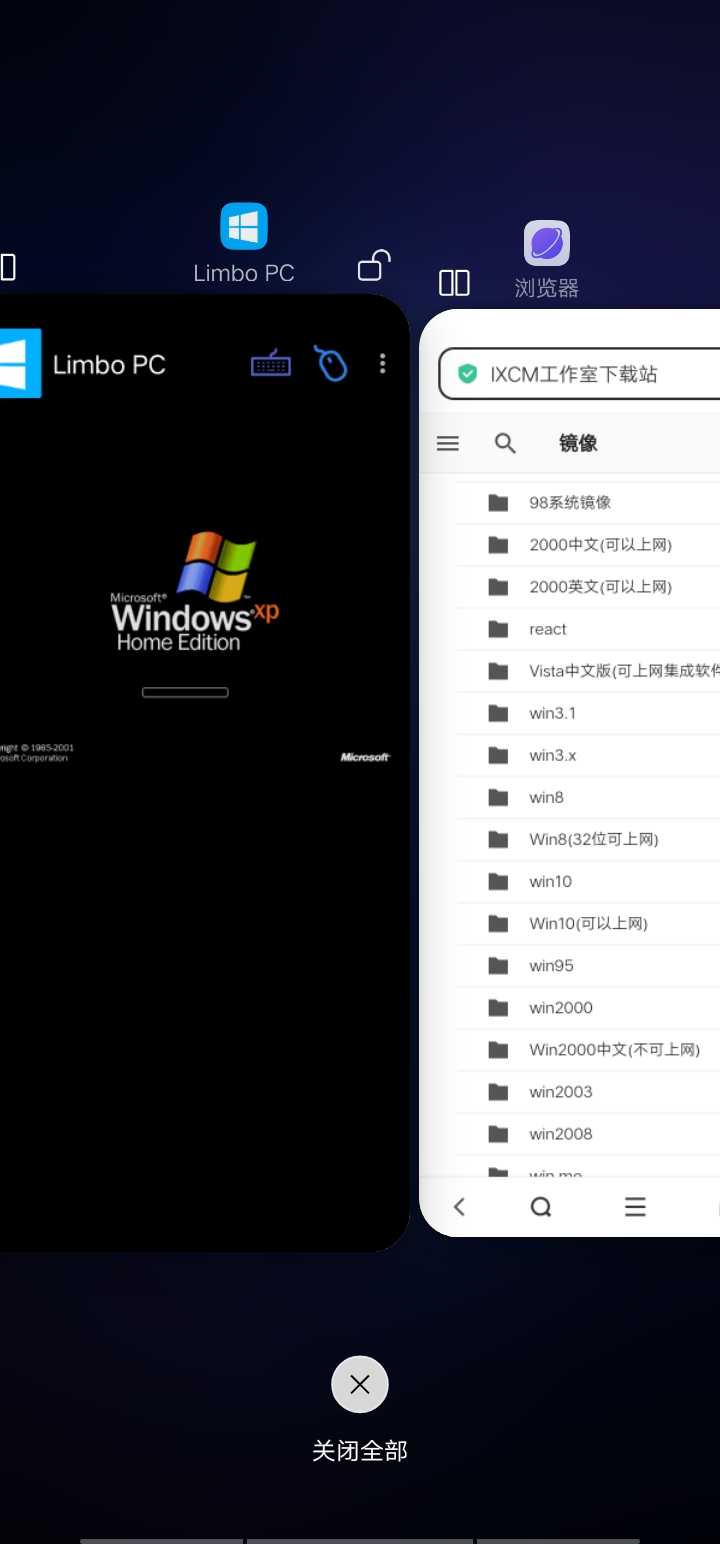This screenshot has height=1544, width=720.
Task: Open the win3.1 folder
Action: pos(552,713)
